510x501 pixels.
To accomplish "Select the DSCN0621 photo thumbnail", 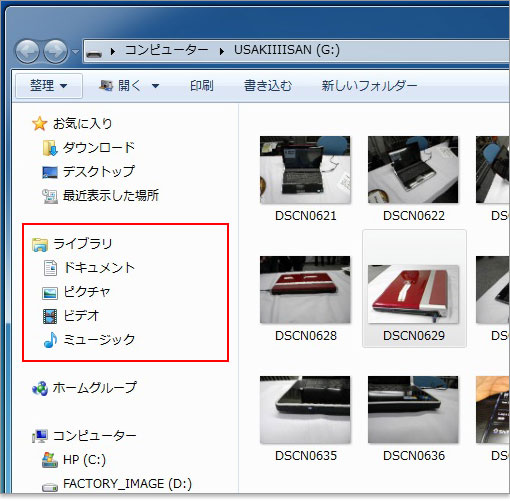I will pyautogui.click(x=305, y=170).
